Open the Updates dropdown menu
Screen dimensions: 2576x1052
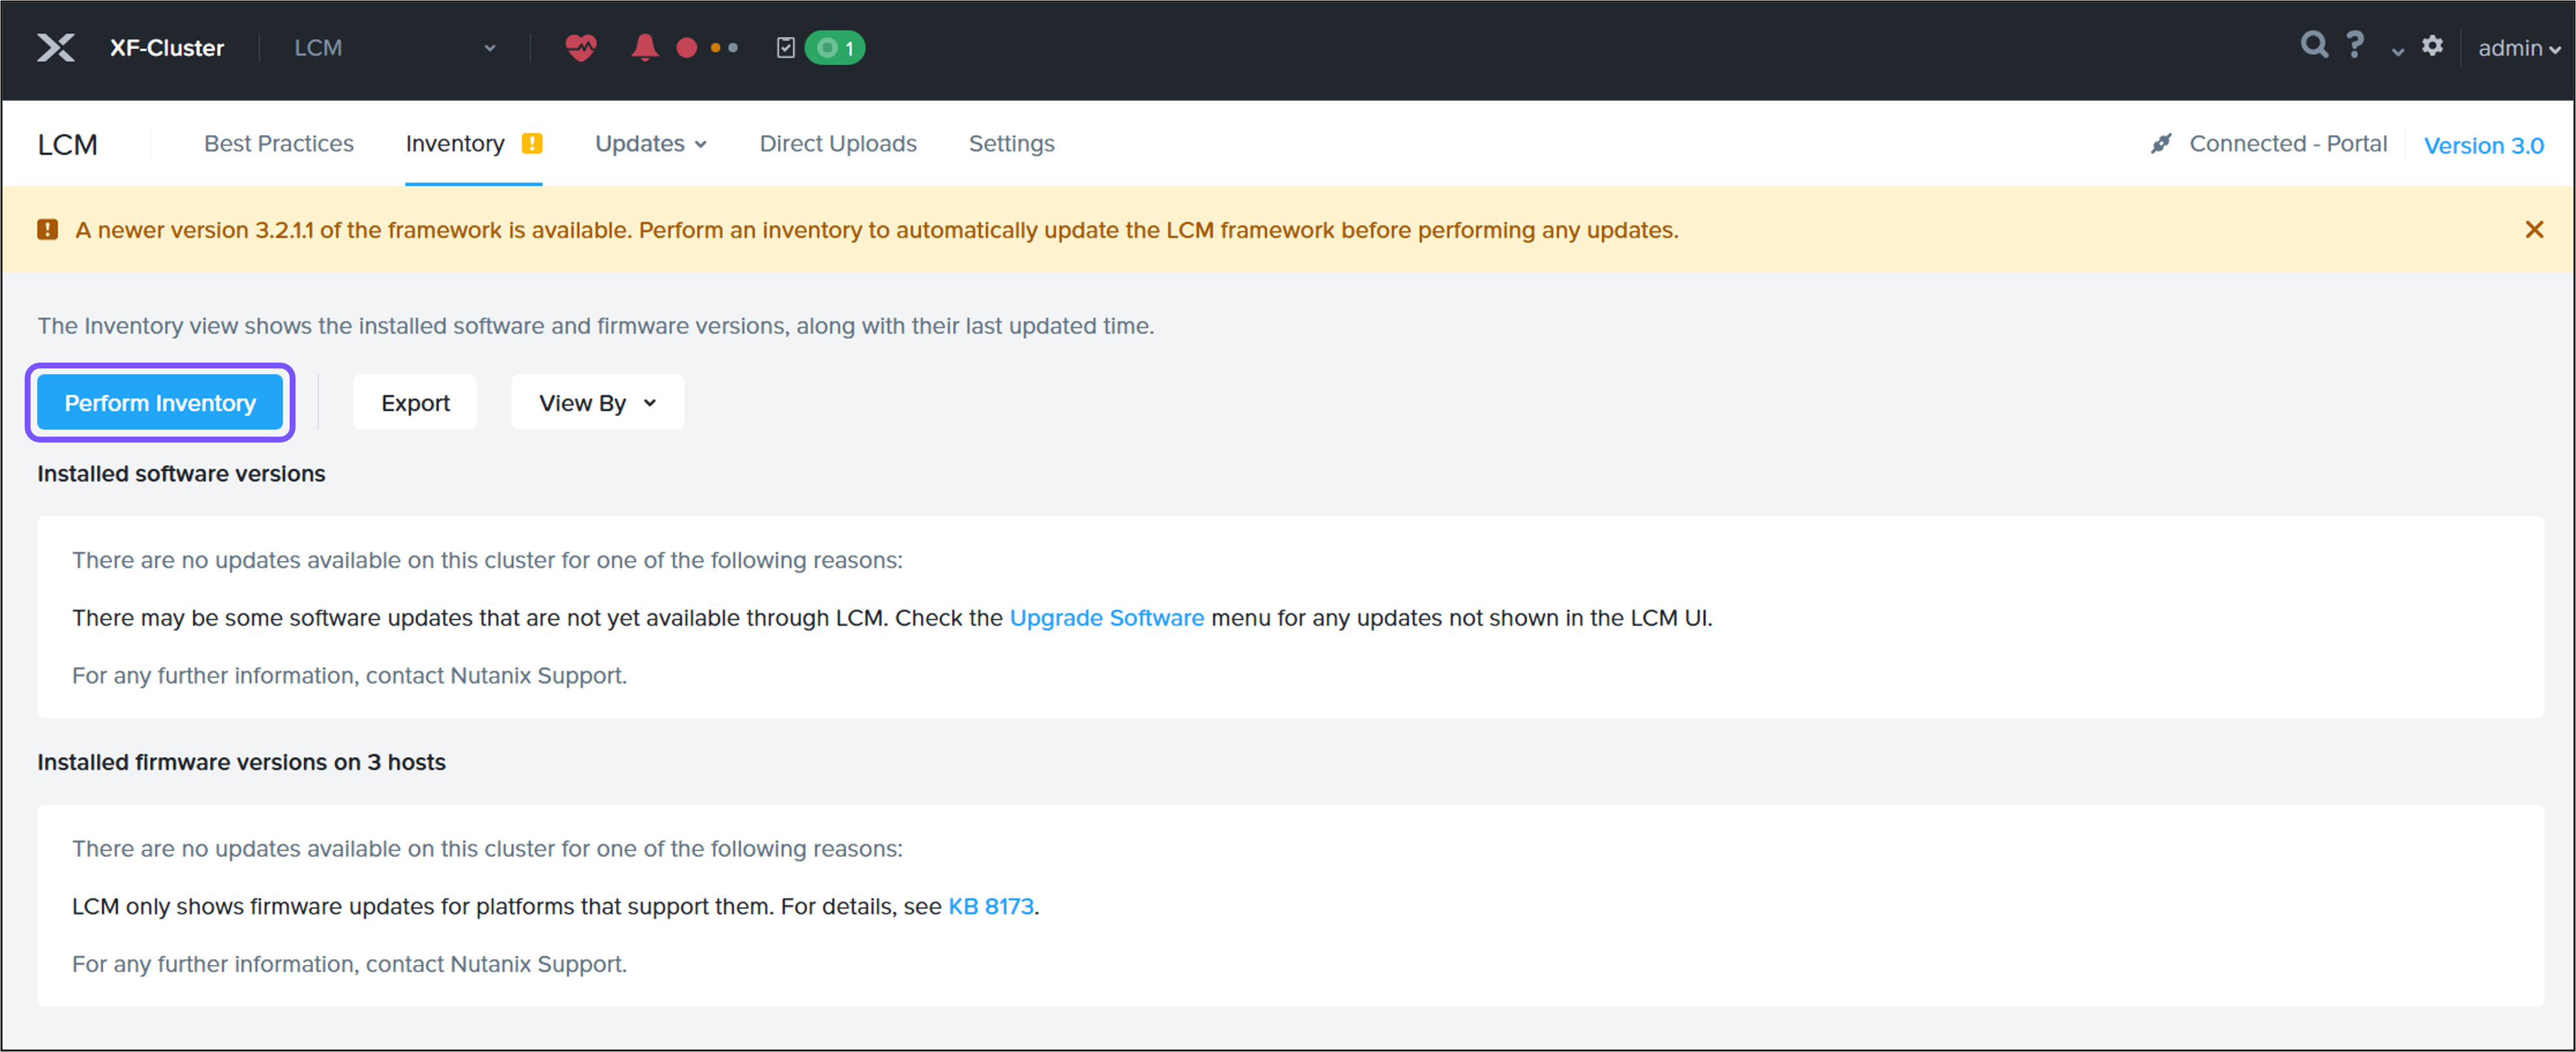[650, 143]
